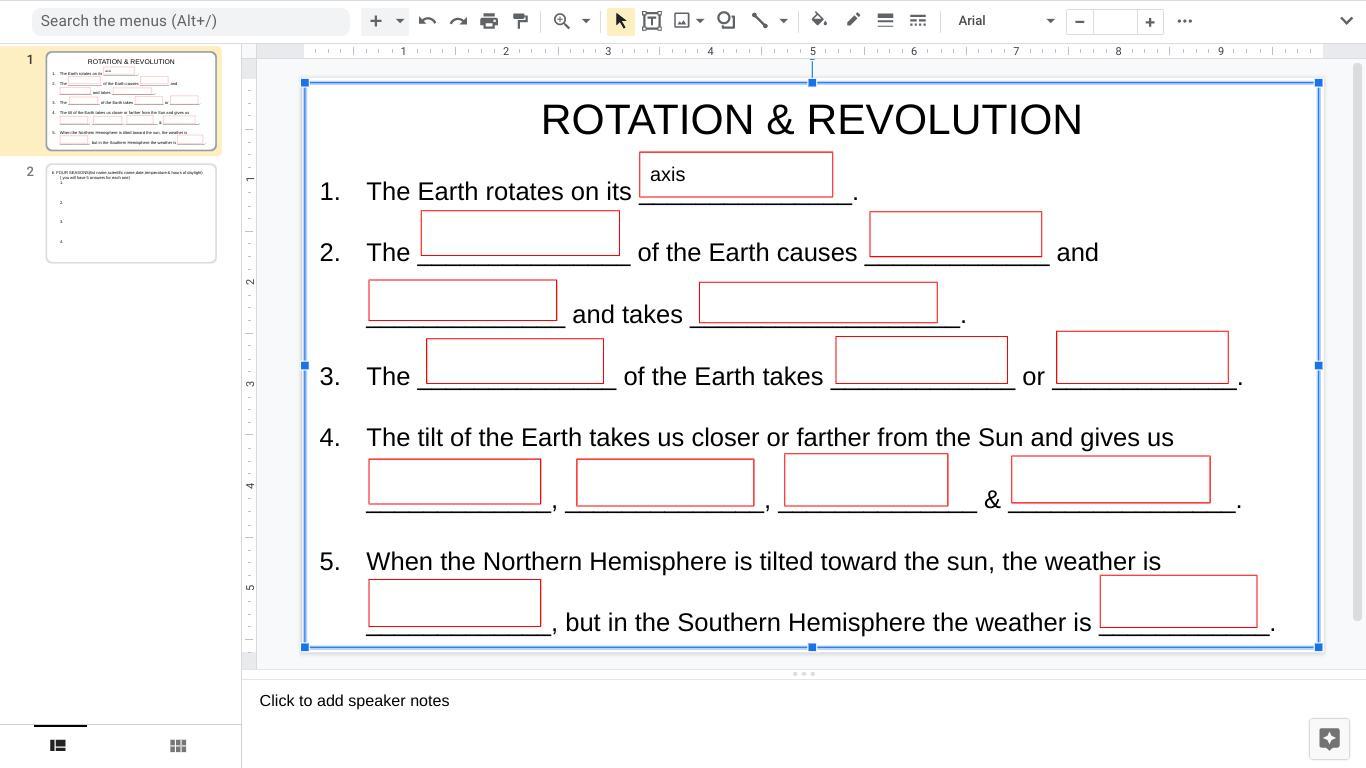Screen dimensions: 1366x768
Task: Click the Border color pencil icon
Action: pos(853,21)
